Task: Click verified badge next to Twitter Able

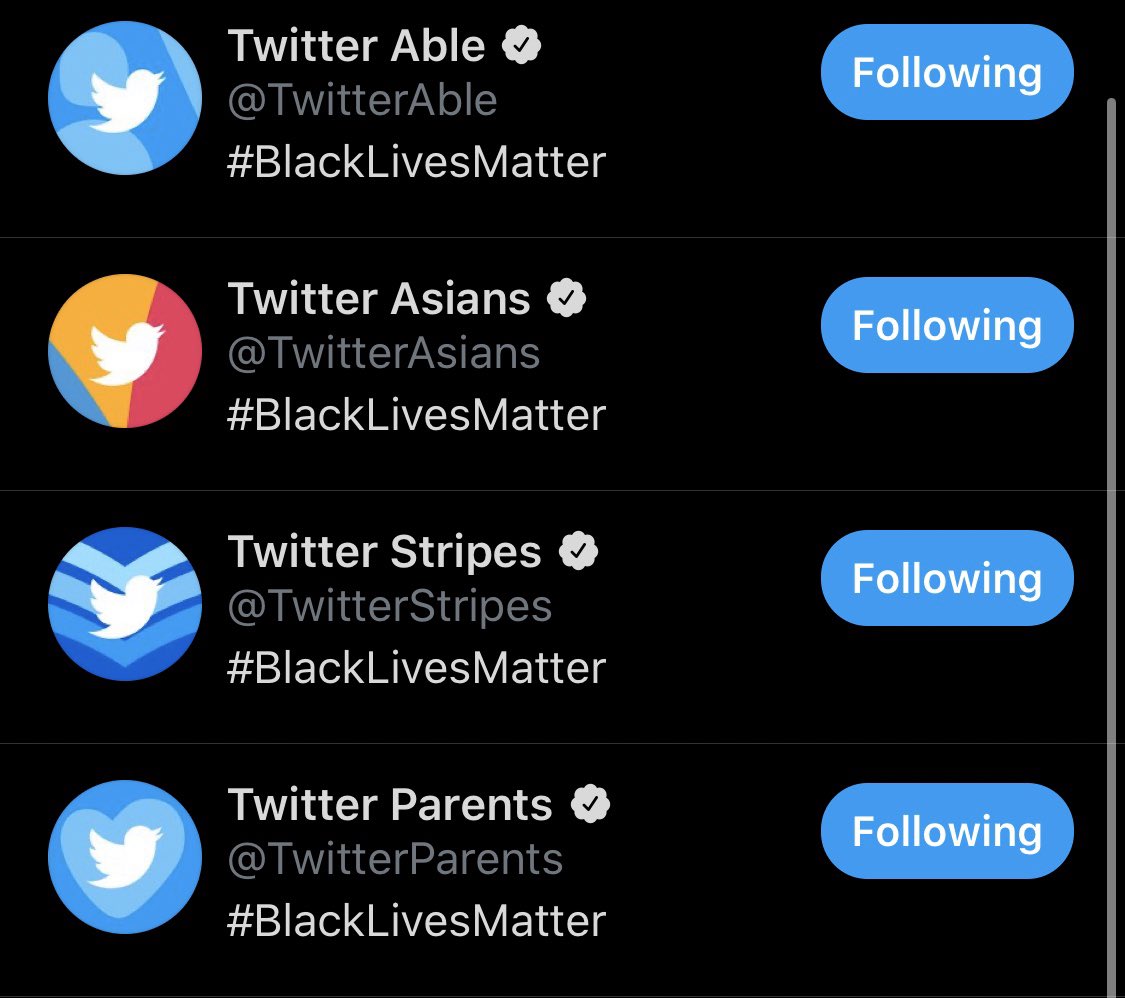Action: point(521,45)
